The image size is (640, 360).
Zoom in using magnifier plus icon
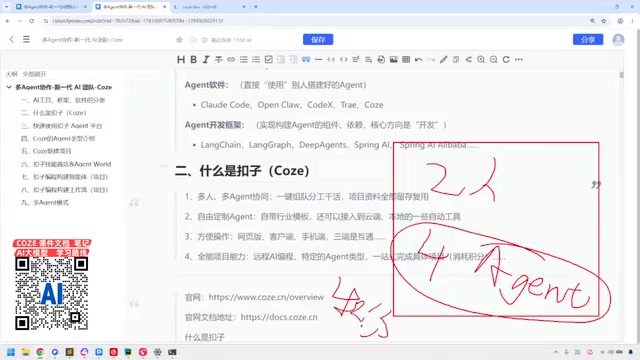(481, 60)
